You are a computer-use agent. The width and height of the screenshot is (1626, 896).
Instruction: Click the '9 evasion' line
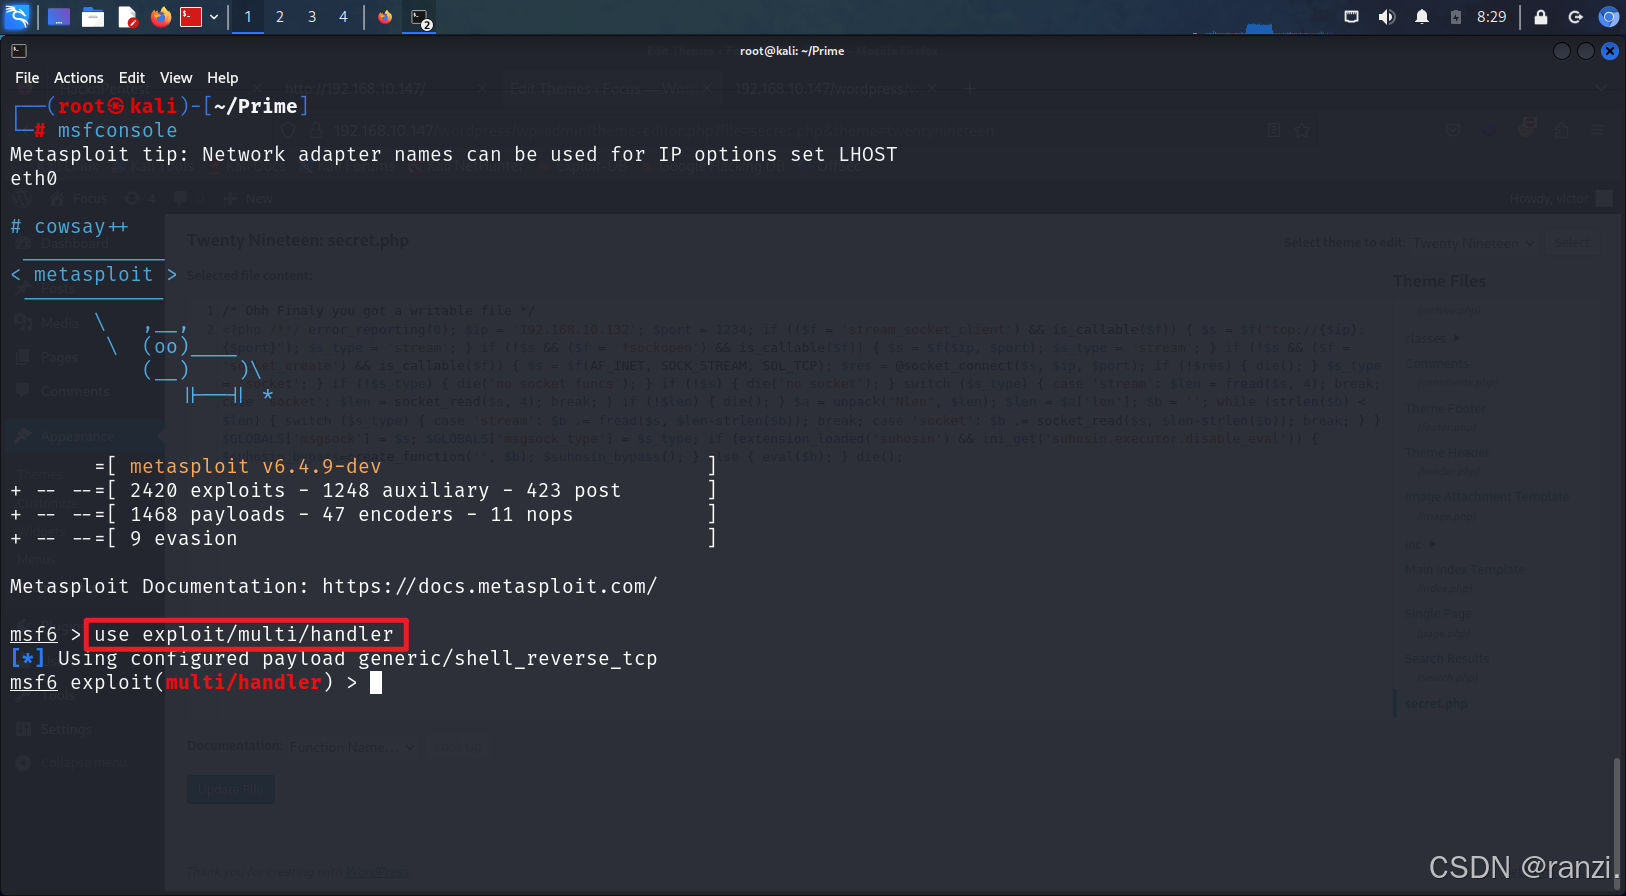point(364,539)
